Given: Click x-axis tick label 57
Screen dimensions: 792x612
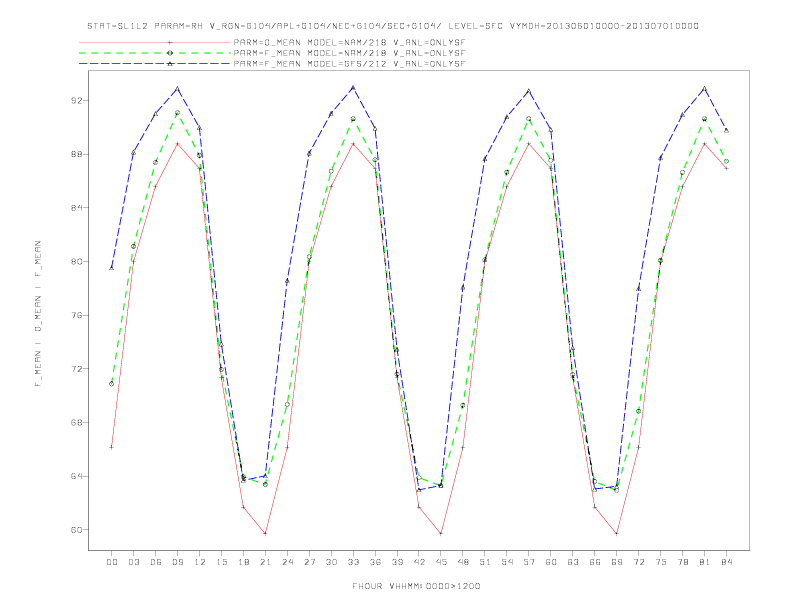Looking at the screenshot, I should point(529,562).
